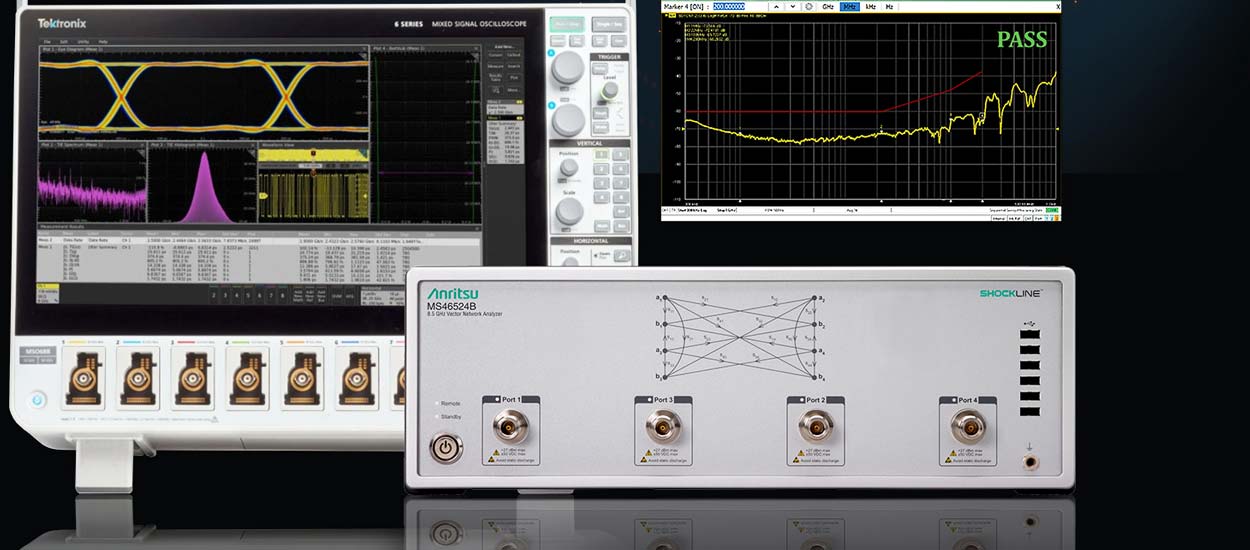This screenshot has width=1250, height=550.
Task: Open the Help menu on oscilloscope
Action: click(103, 41)
